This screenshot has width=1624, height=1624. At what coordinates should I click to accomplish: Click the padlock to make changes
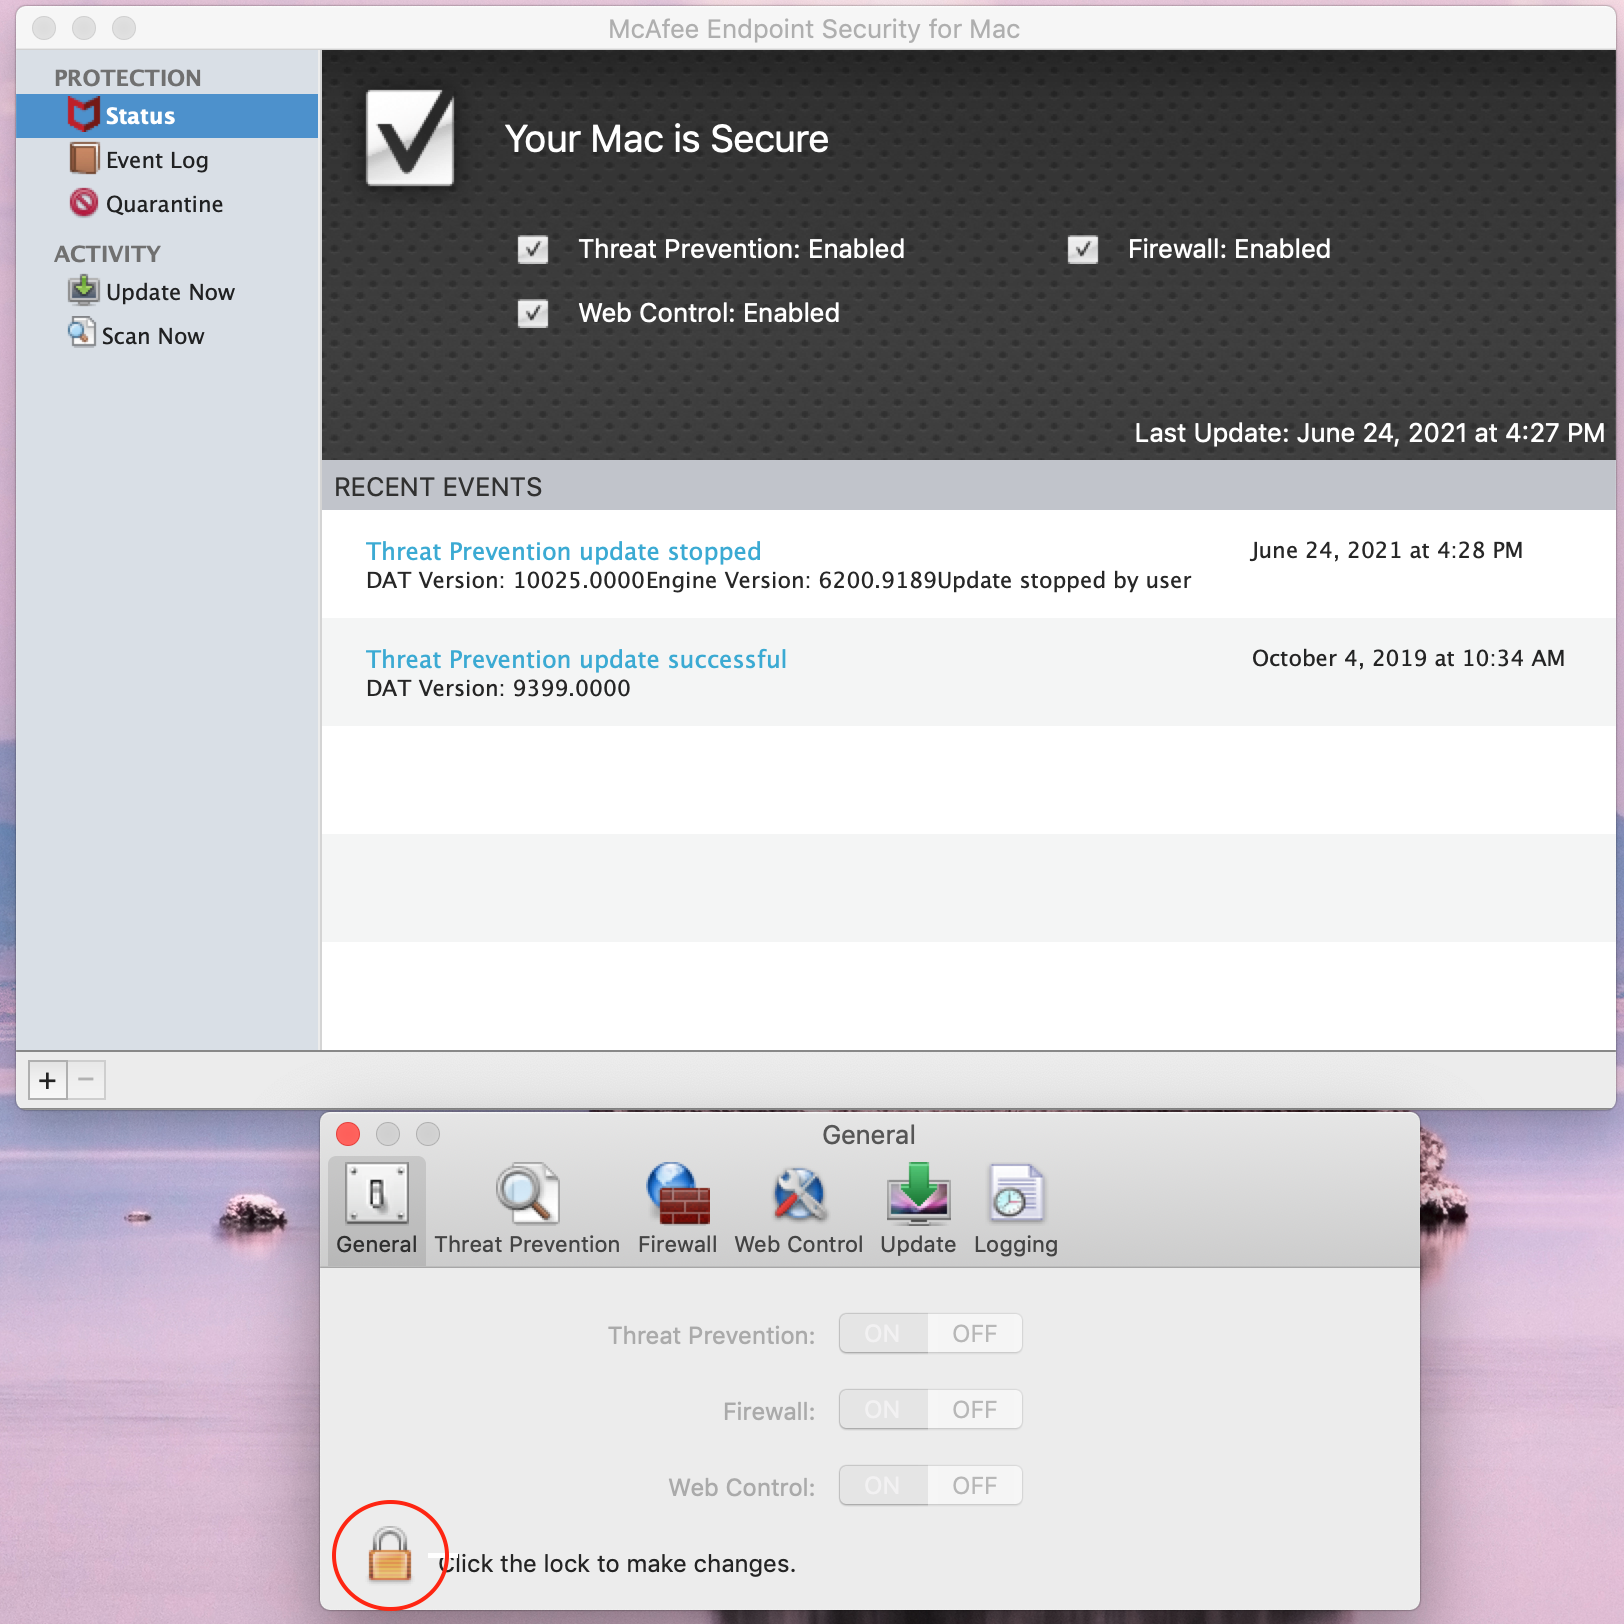click(390, 1555)
